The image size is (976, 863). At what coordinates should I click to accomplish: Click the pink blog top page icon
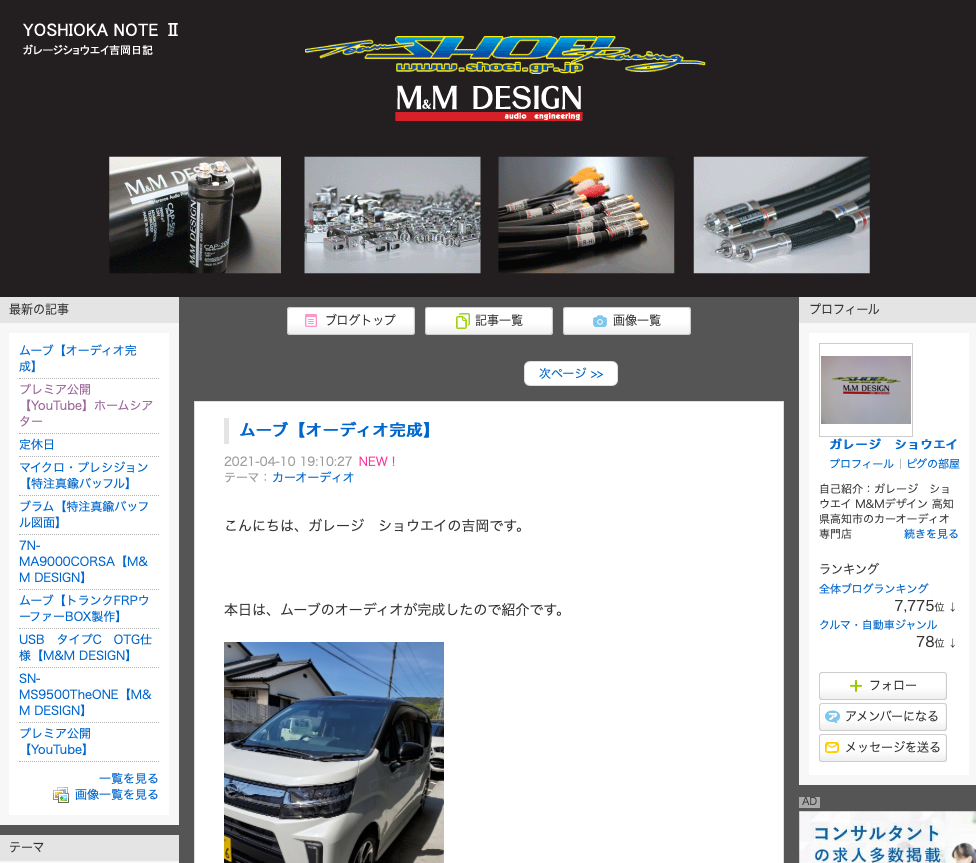click(x=311, y=321)
